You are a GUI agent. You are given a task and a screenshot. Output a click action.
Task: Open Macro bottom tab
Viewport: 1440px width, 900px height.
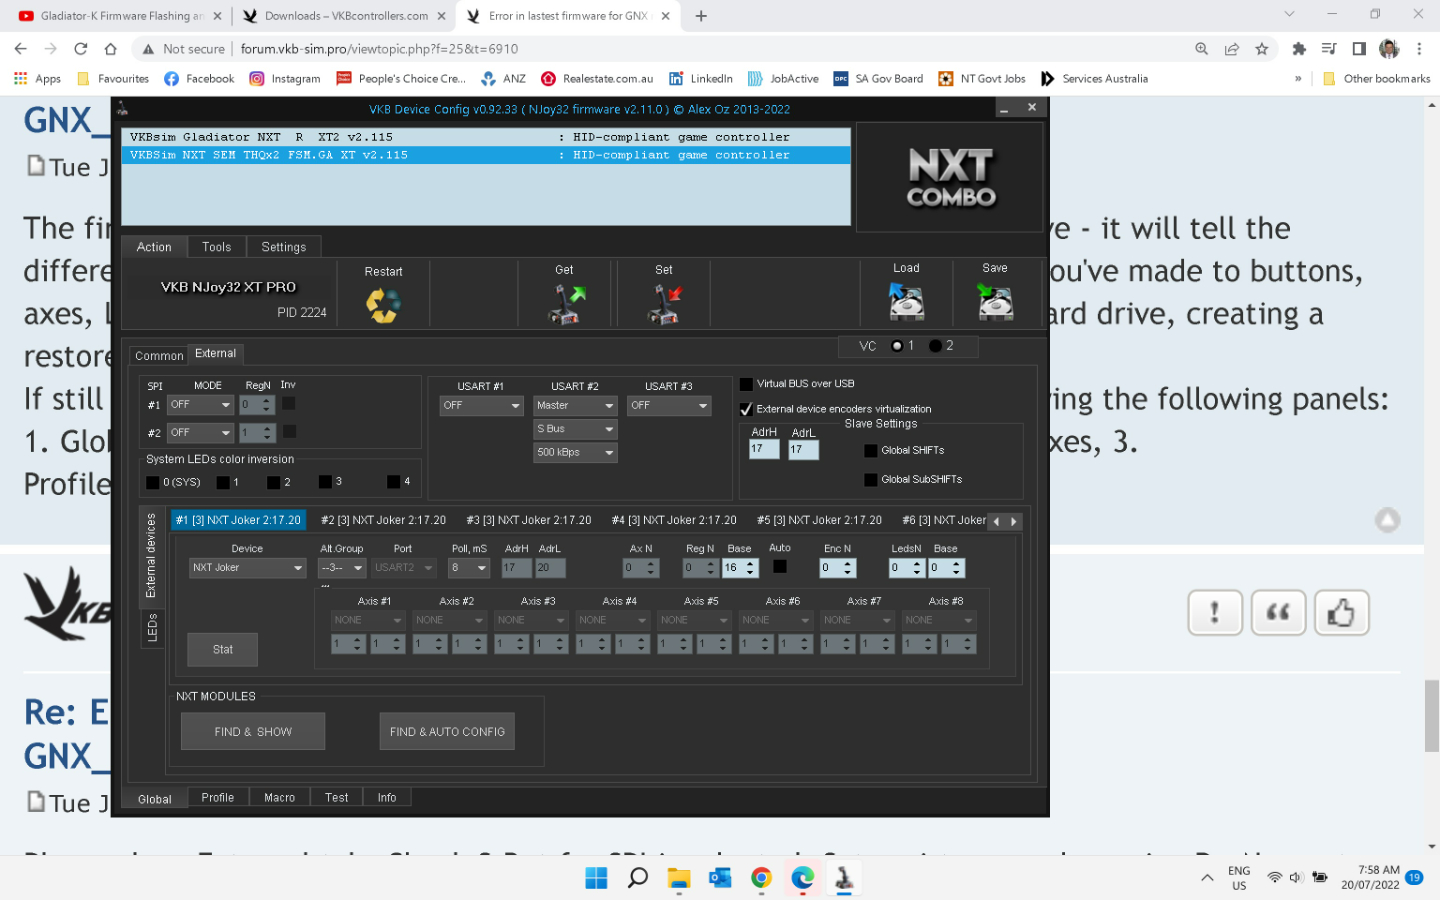[x=279, y=798]
